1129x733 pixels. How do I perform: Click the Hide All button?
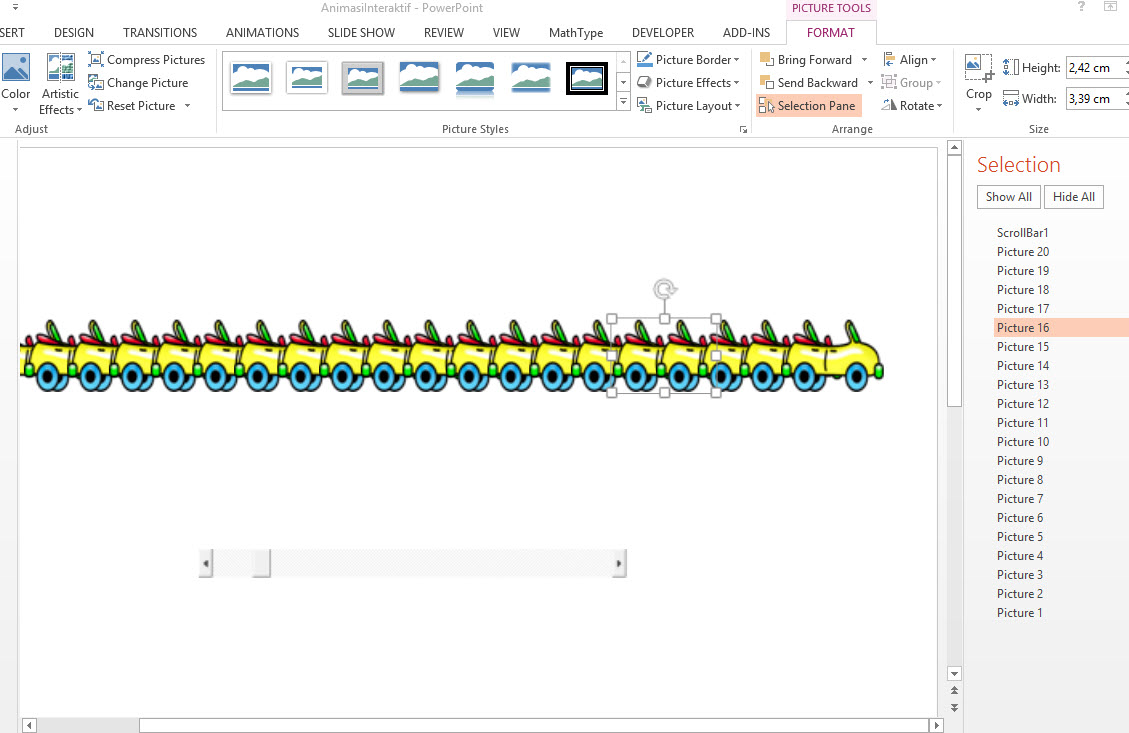(1073, 197)
